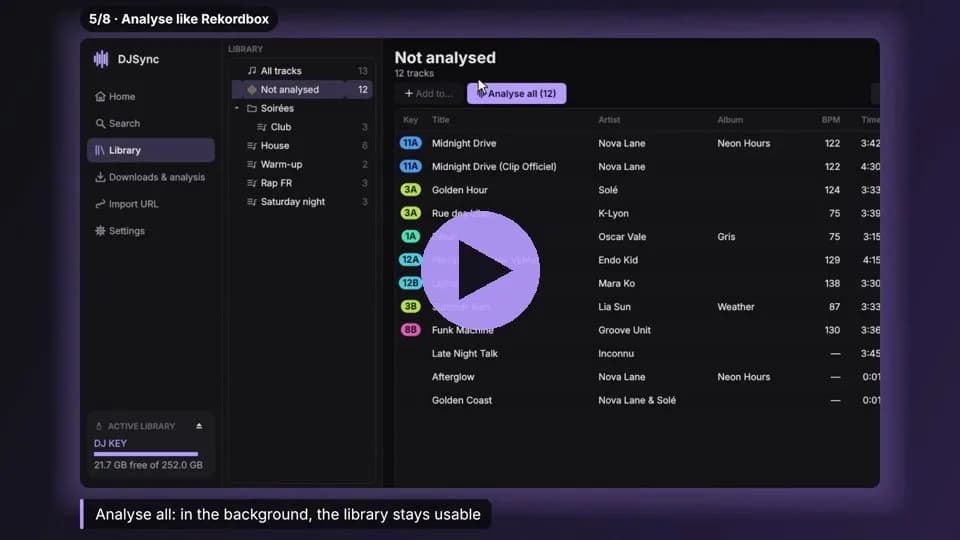The image size is (960, 540).
Task: Click the 138 BPM value
Action: pyautogui.click(x=832, y=283)
